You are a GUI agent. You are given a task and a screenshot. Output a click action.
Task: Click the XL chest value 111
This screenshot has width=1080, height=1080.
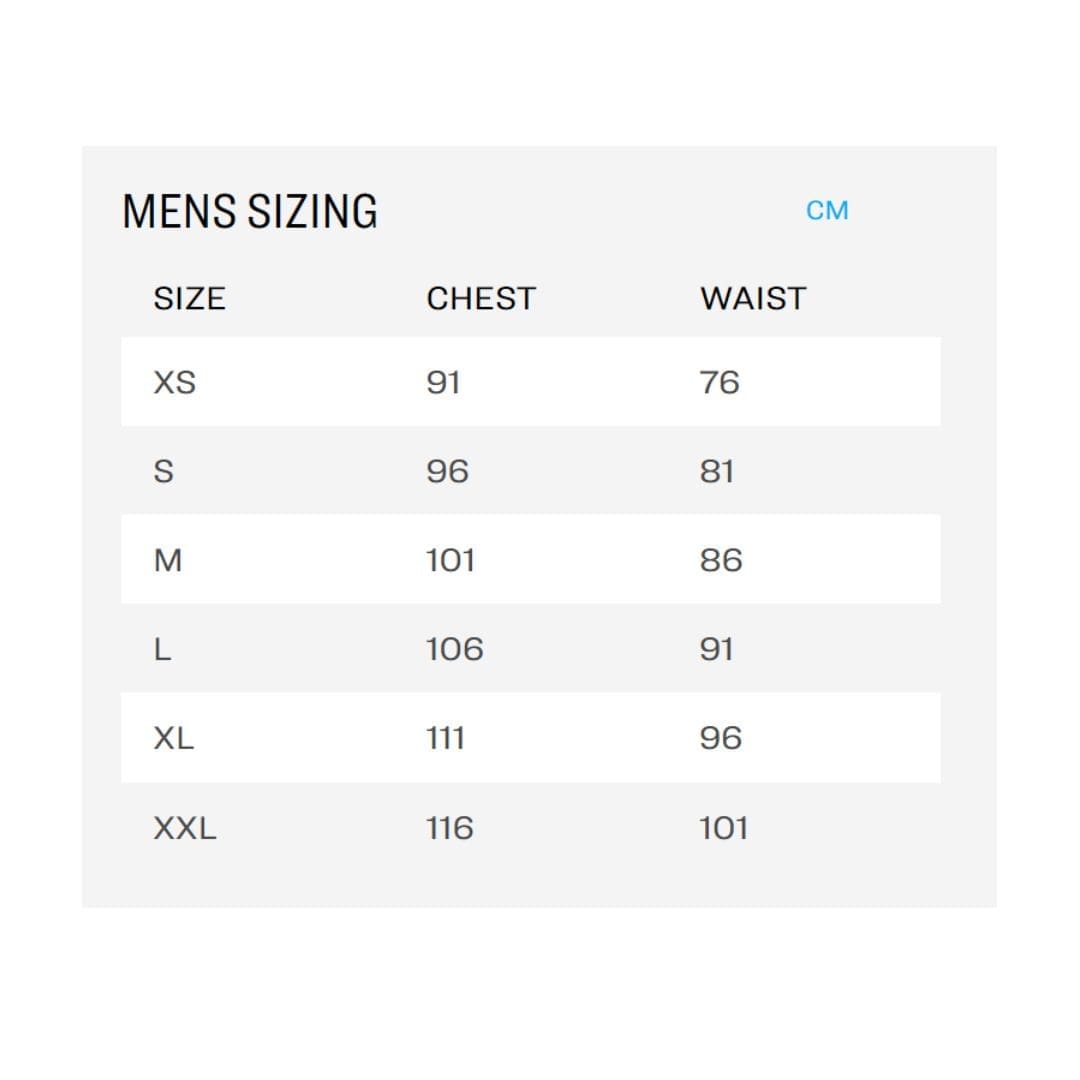(x=446, y=738)
